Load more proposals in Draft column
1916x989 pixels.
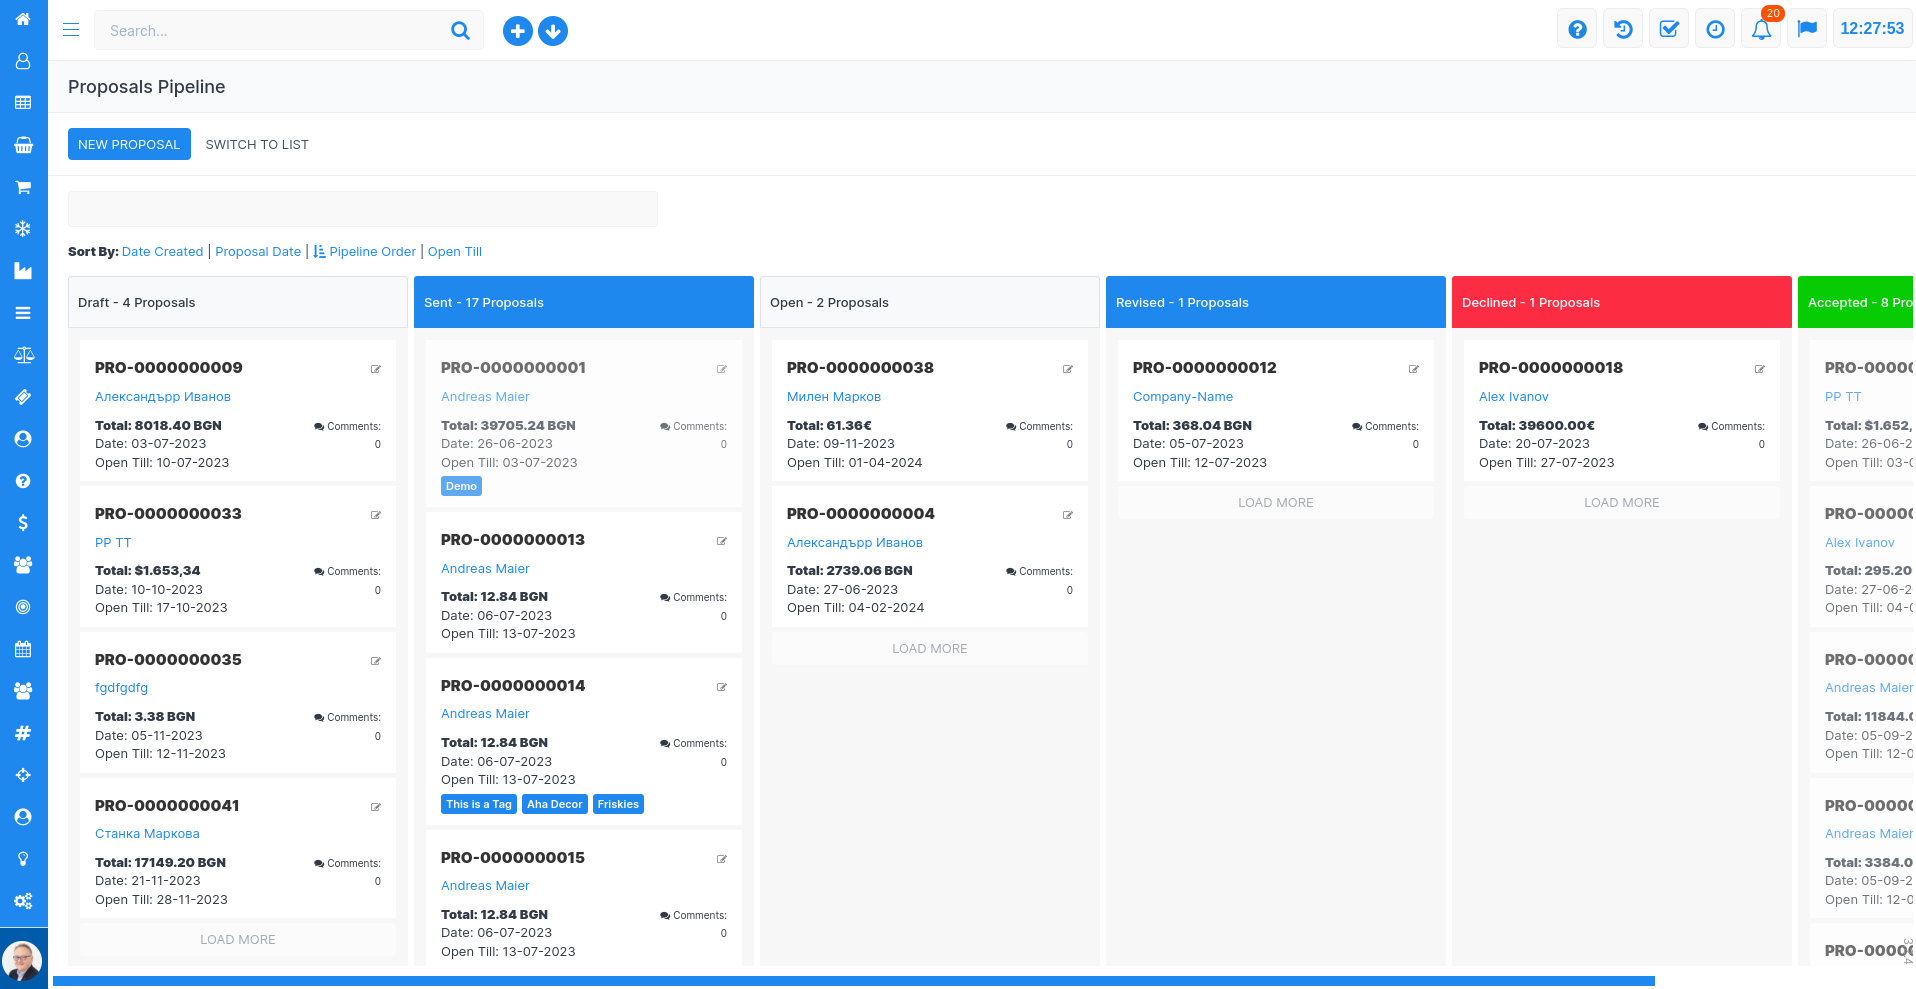tap(238, 939)
